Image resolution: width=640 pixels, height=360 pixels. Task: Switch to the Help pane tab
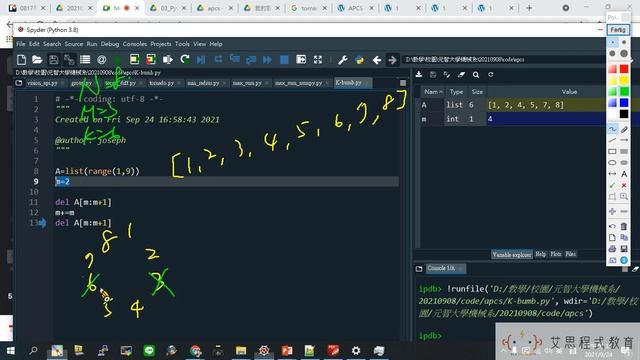click(x=540, y=254)
